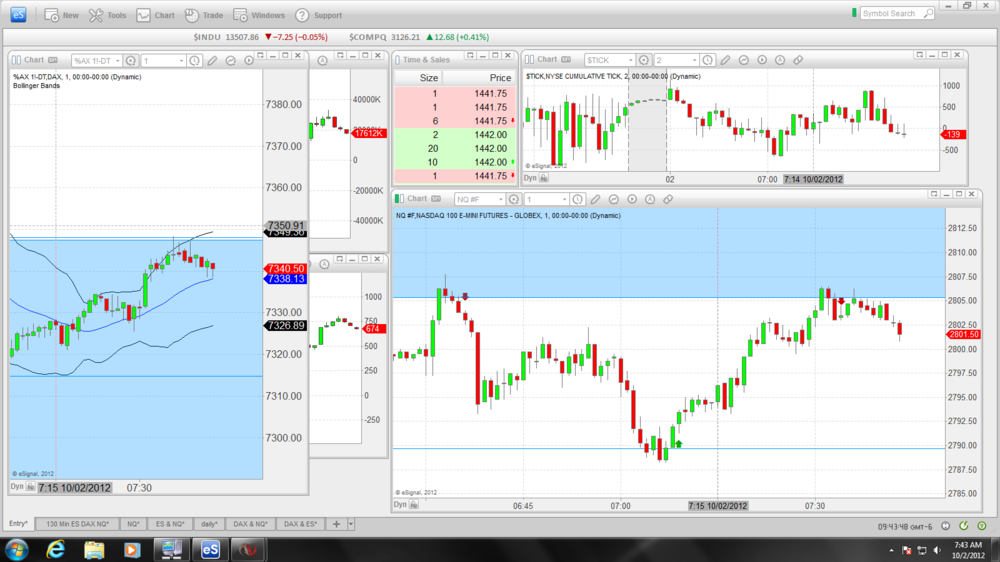Click NQ chart replay play icon
The width and height of the screenshot is (1000, 562).
[632, 199]
